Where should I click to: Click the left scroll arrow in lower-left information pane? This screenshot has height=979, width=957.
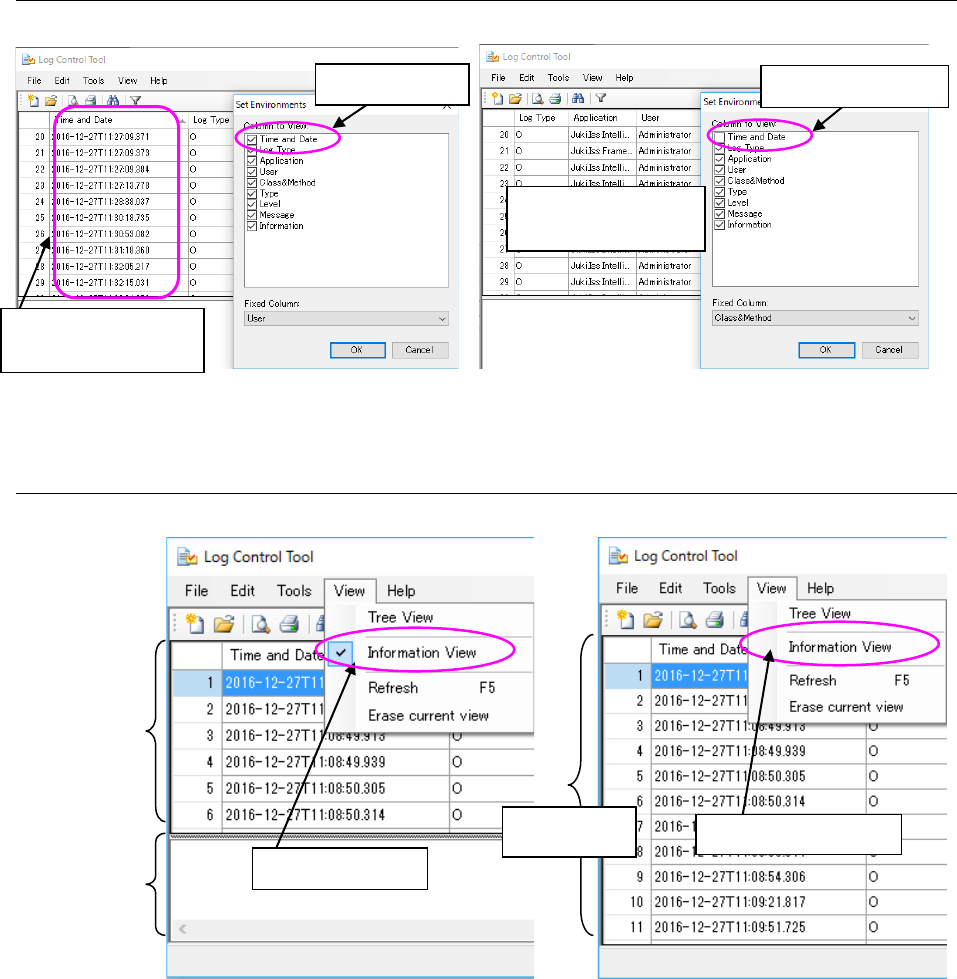point(182,929)
